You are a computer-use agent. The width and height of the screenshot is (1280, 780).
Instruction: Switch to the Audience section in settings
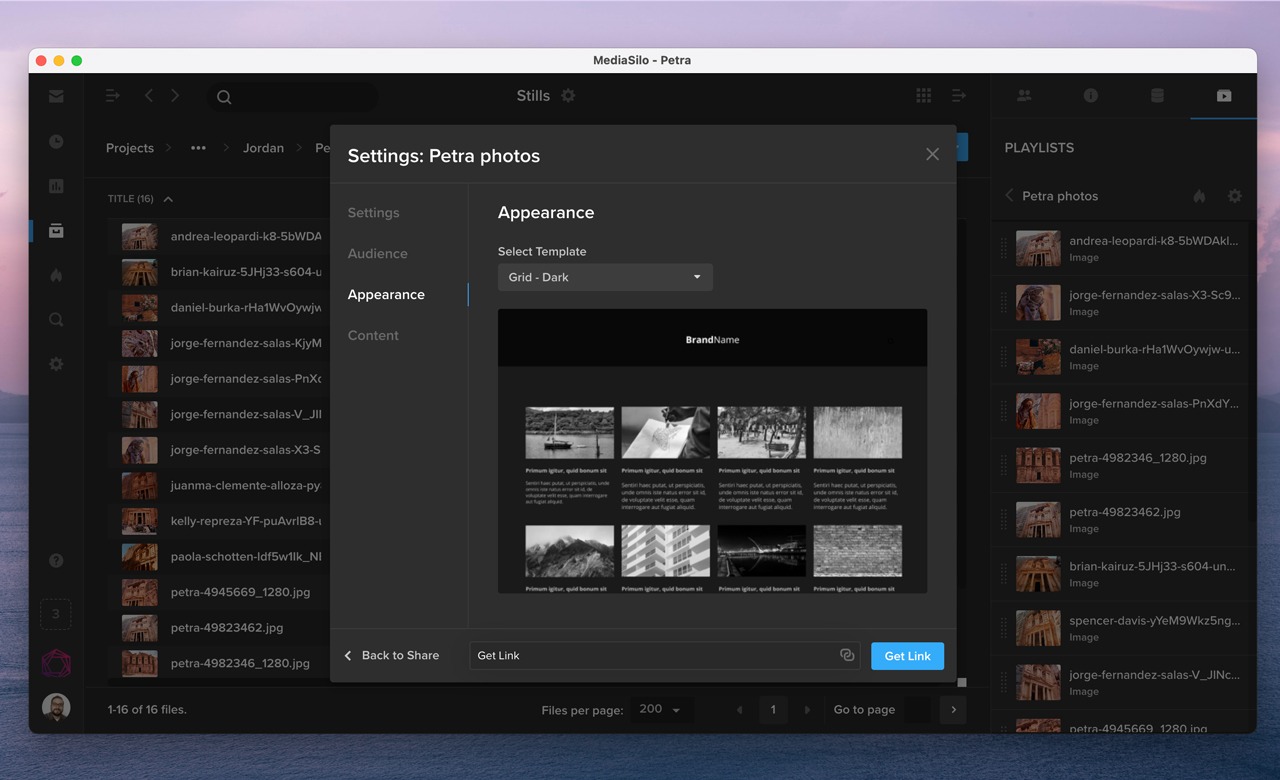[377, 253]
